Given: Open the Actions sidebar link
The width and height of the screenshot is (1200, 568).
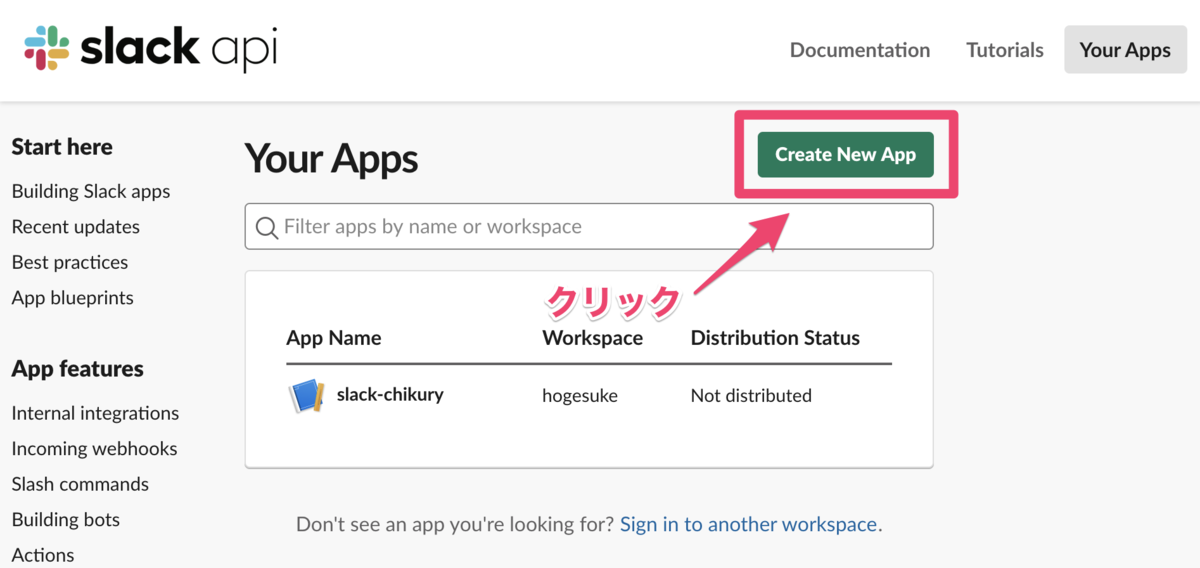Looking at the screenshot, I should pyautogui.click(x=43, y=555).
